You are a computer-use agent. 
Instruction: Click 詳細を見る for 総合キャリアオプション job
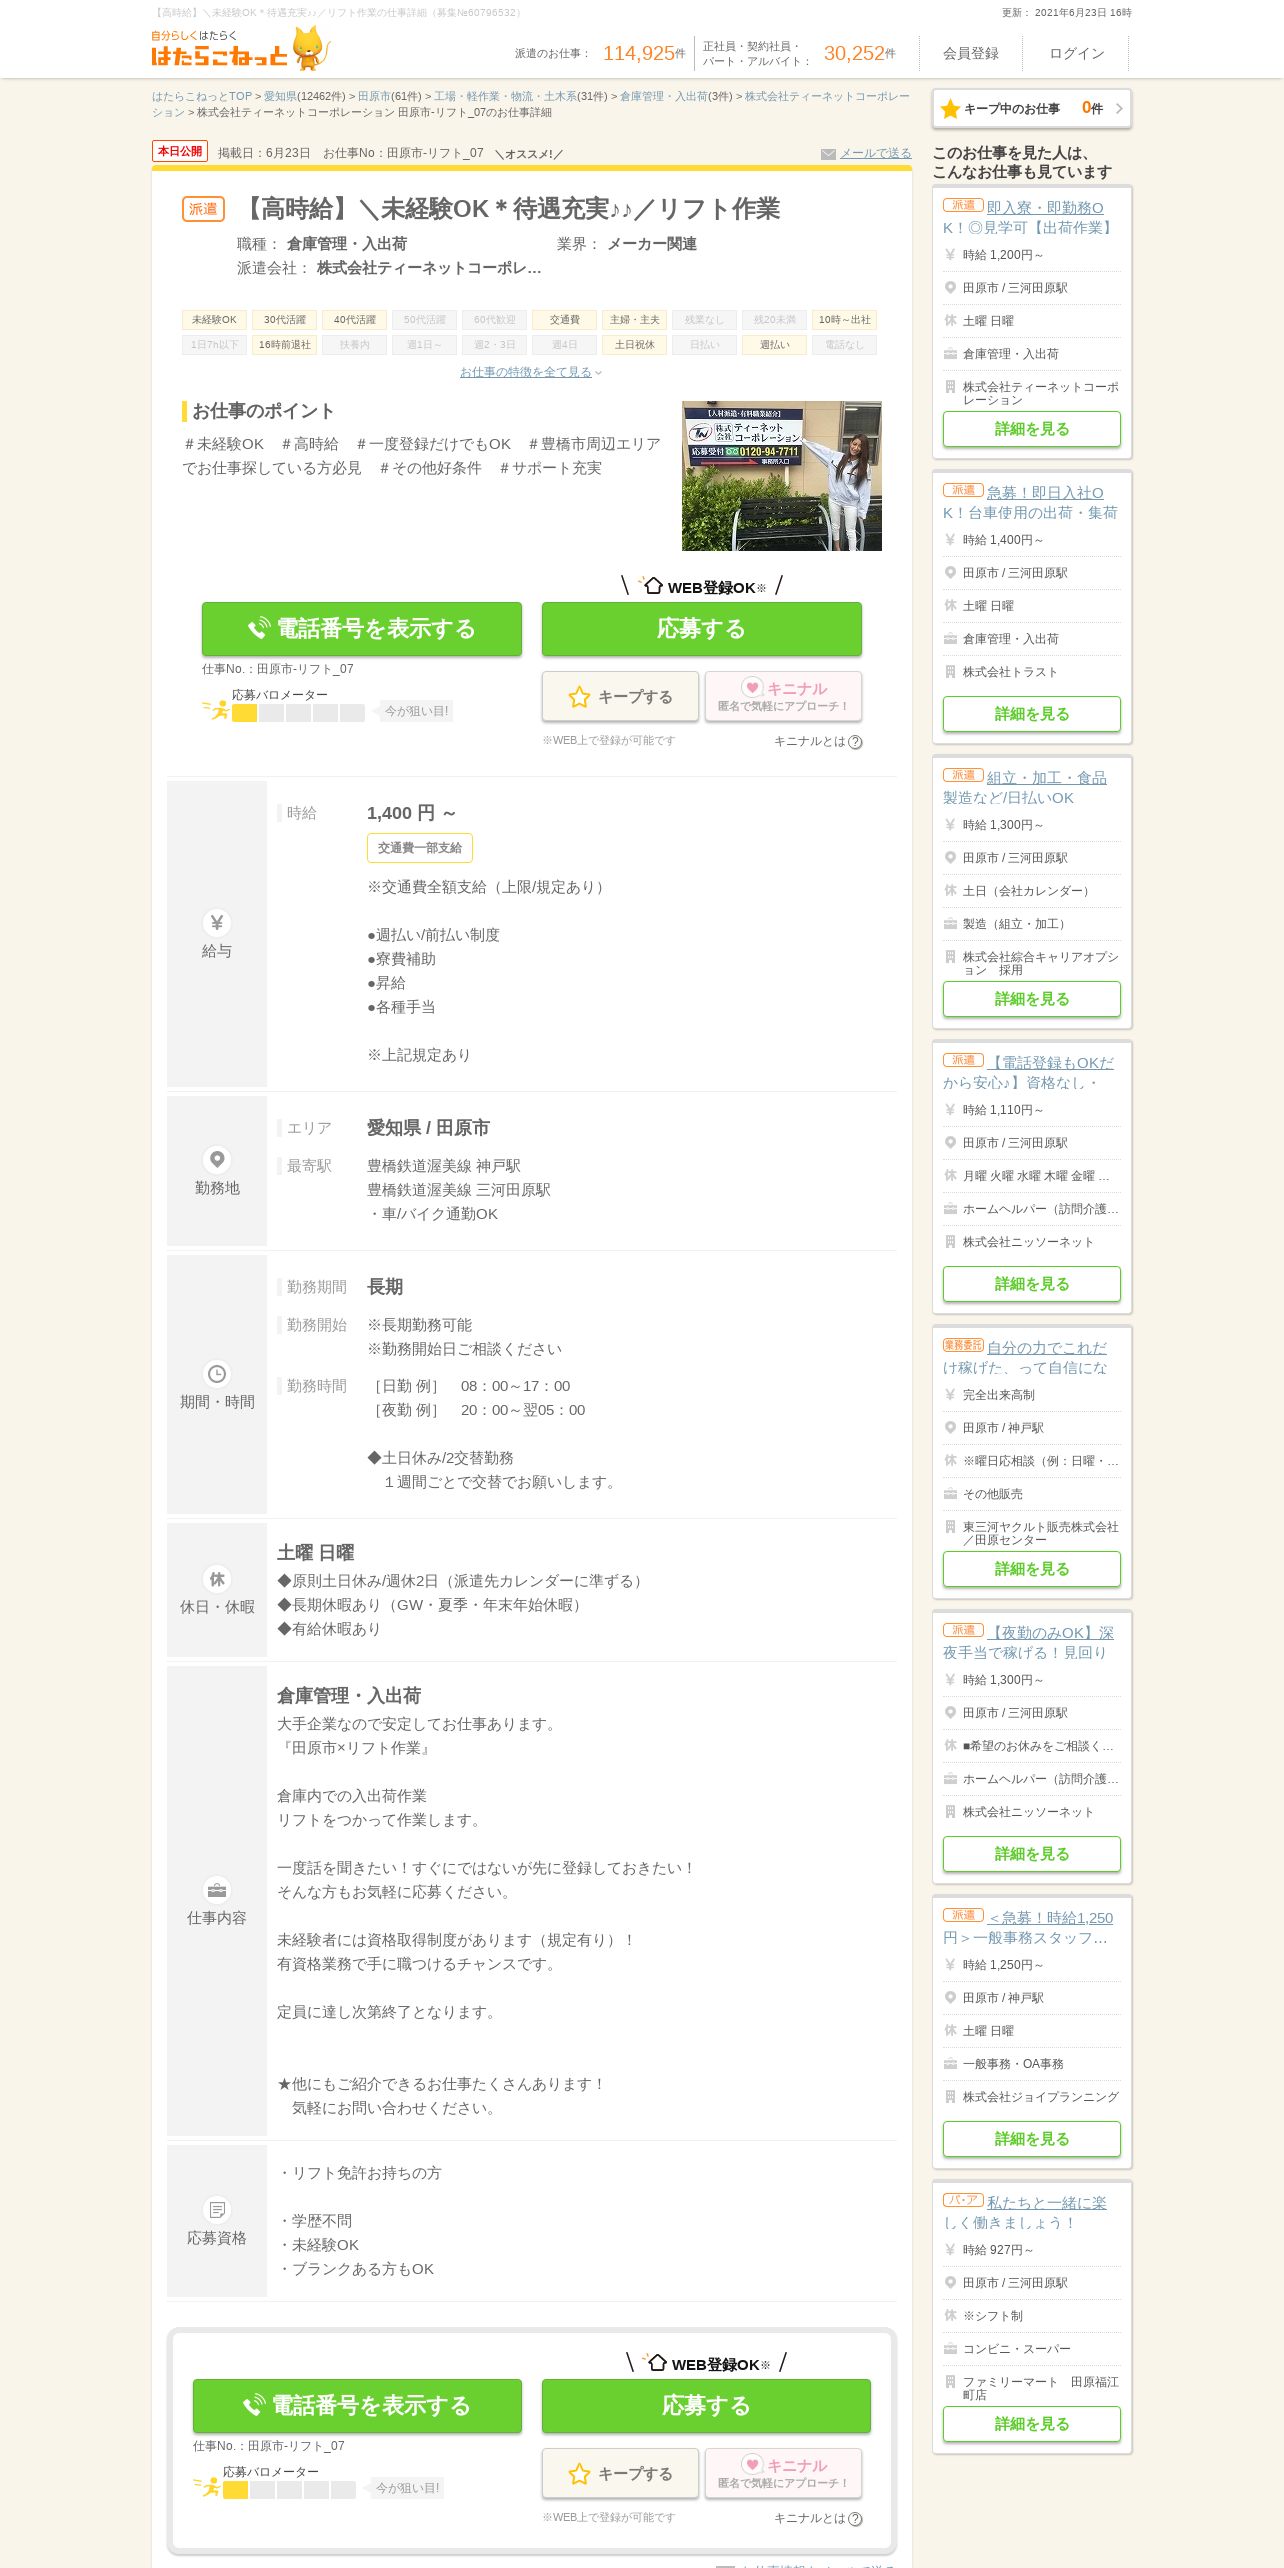(x=1031, y=999)
